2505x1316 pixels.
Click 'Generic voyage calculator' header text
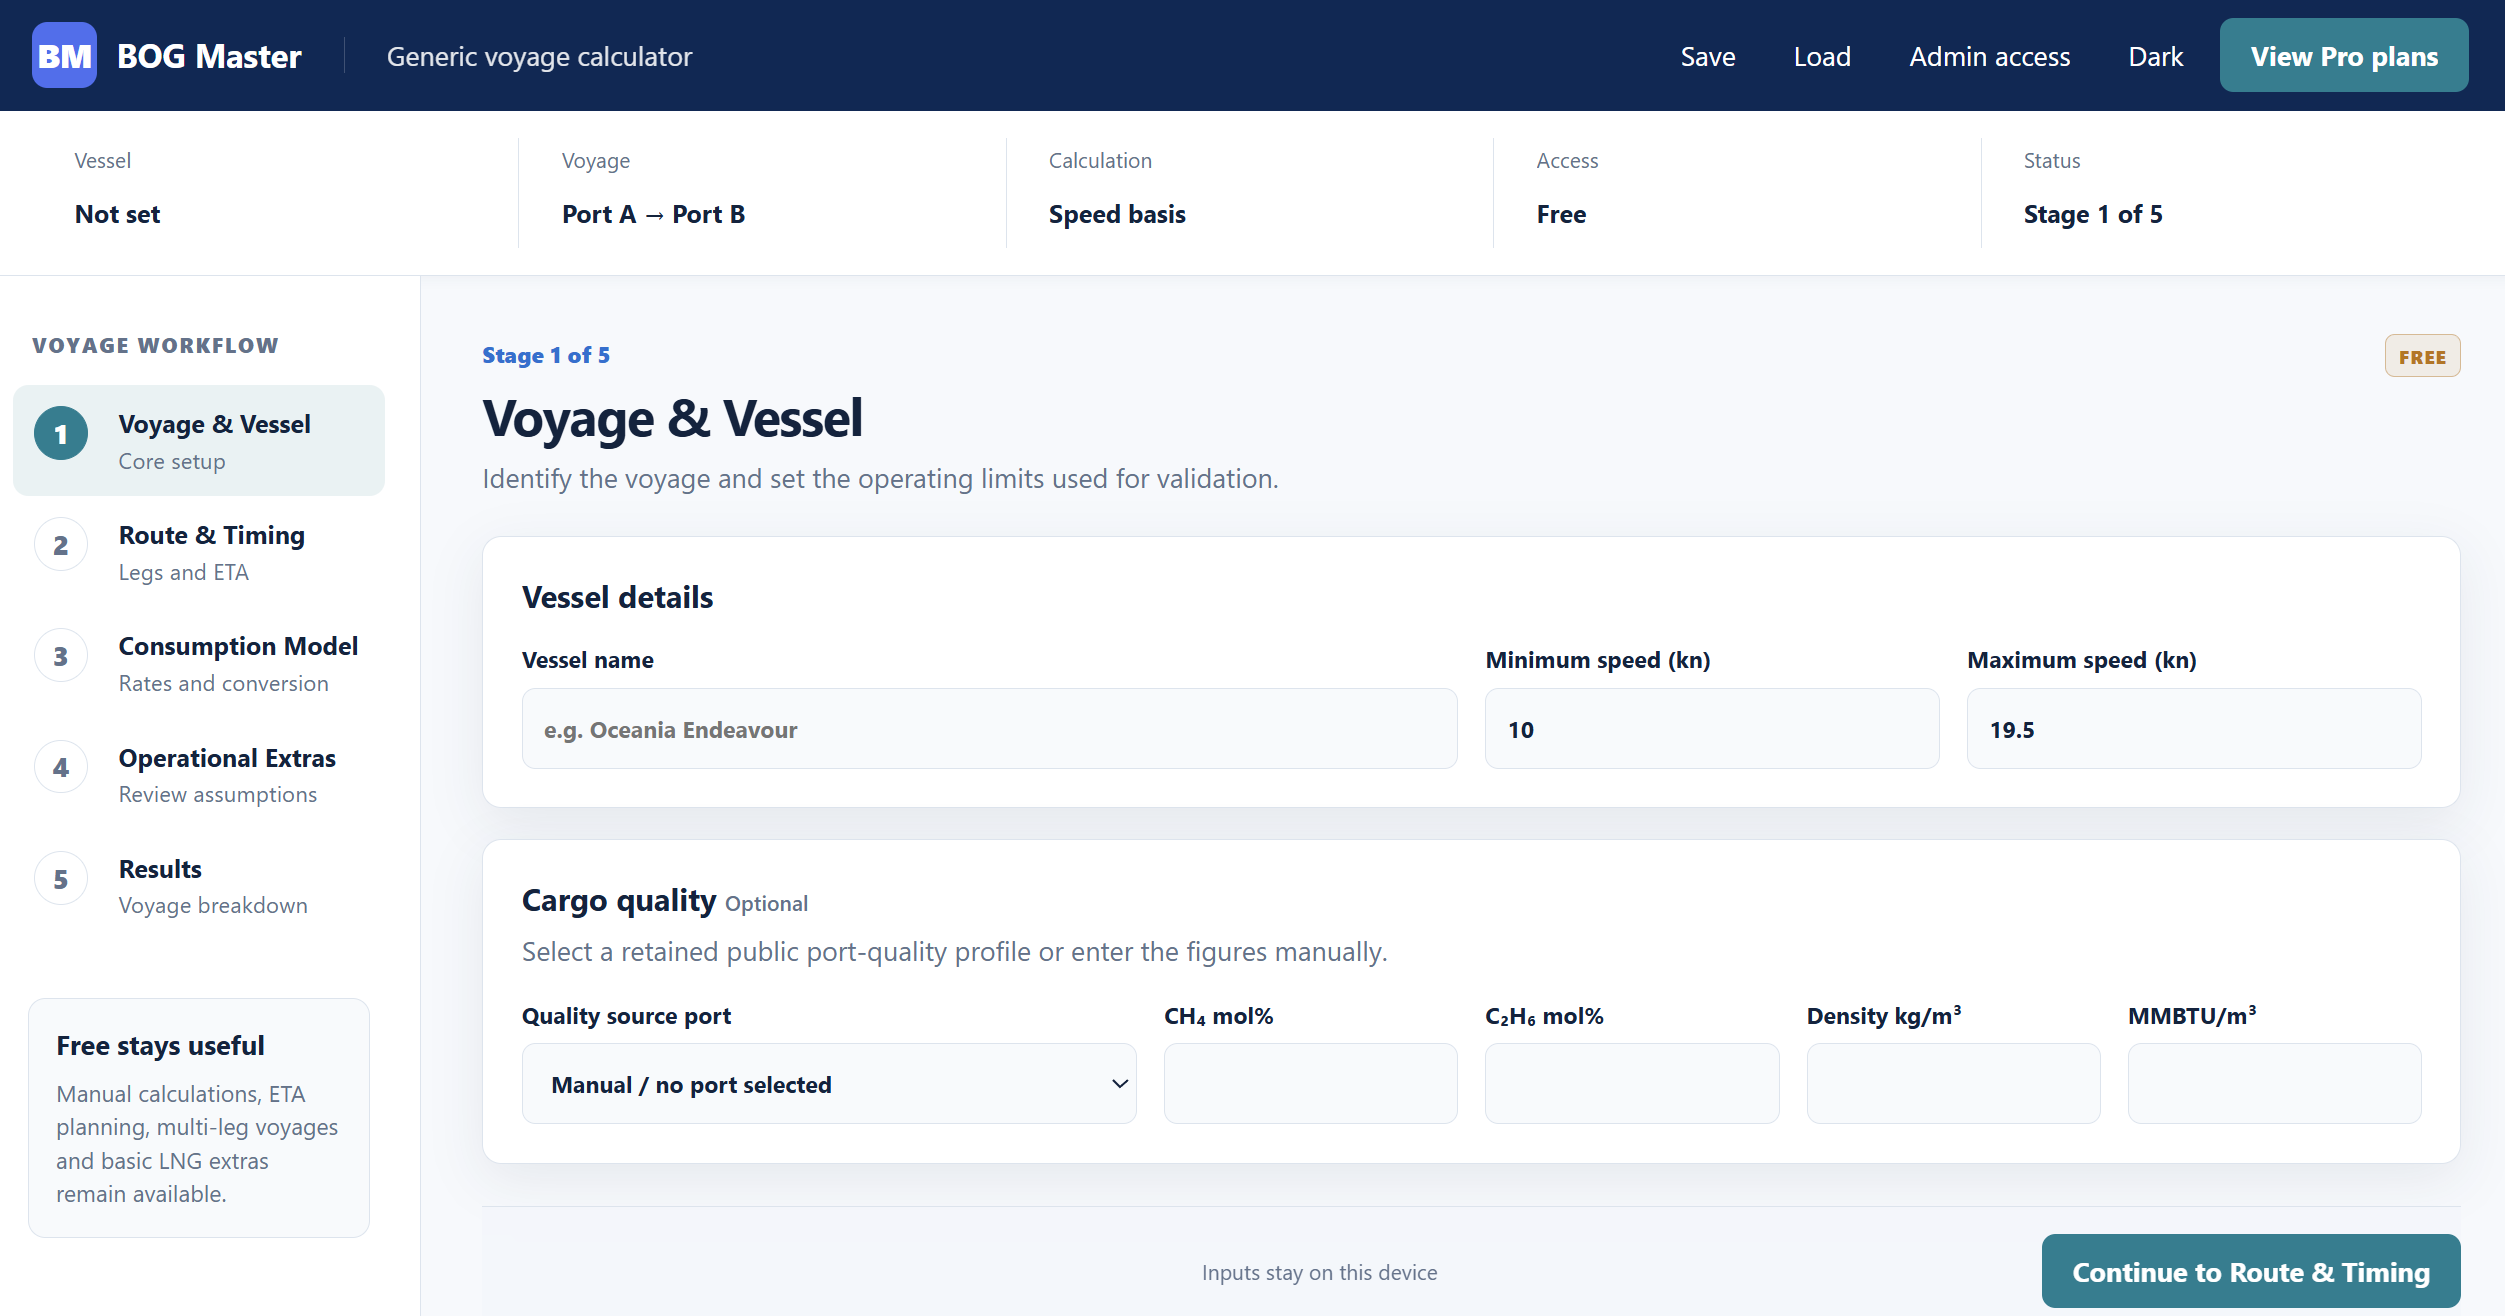coord(539,56)
